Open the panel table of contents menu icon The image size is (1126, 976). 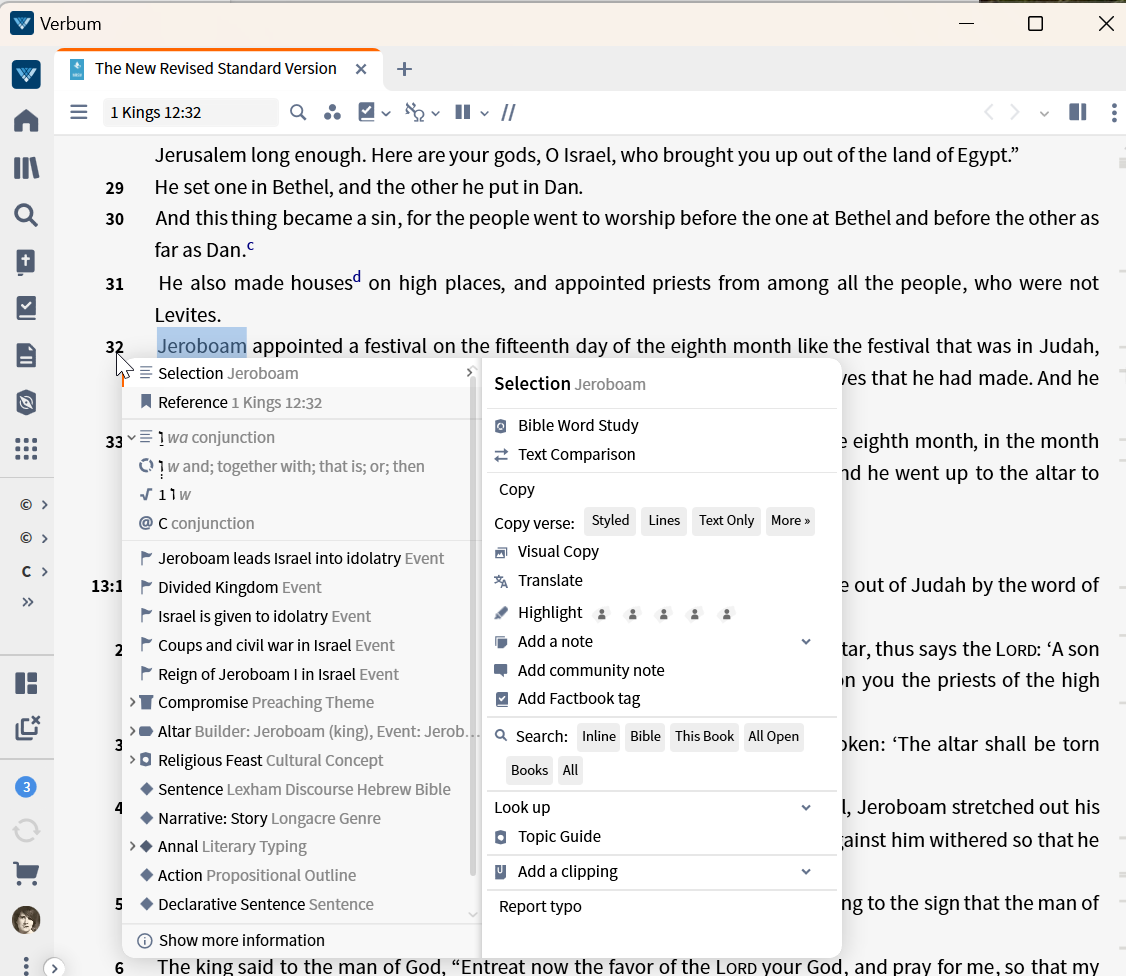(79, 112)
